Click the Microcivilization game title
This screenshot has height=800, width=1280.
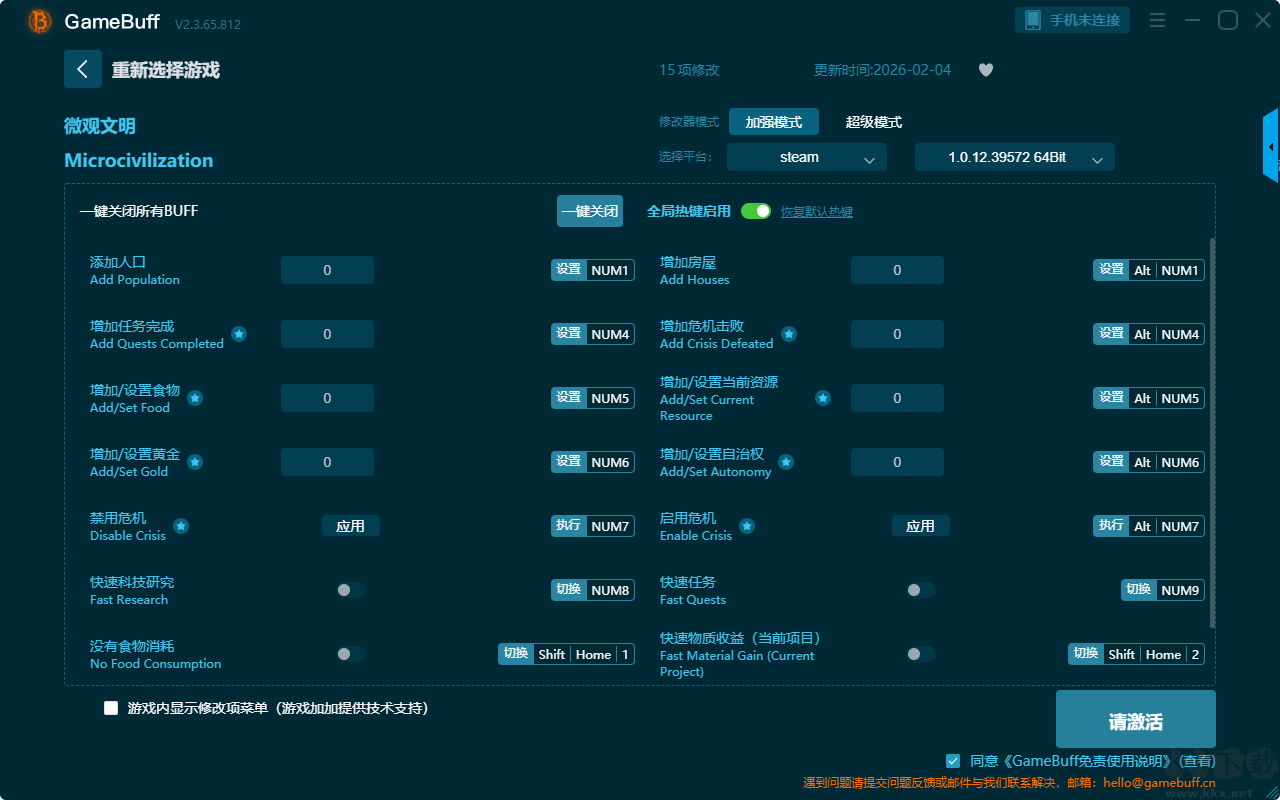coord(139,161)
